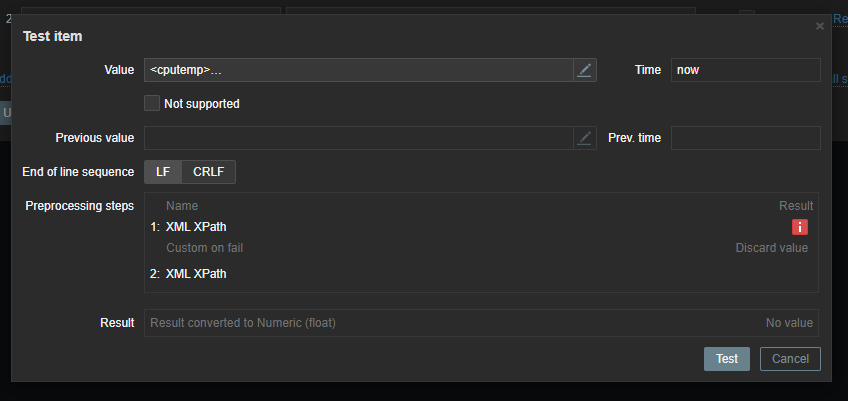848x401 pixels.
Task: Click the Prev. time input field
Action: click(x=745, y=138)
